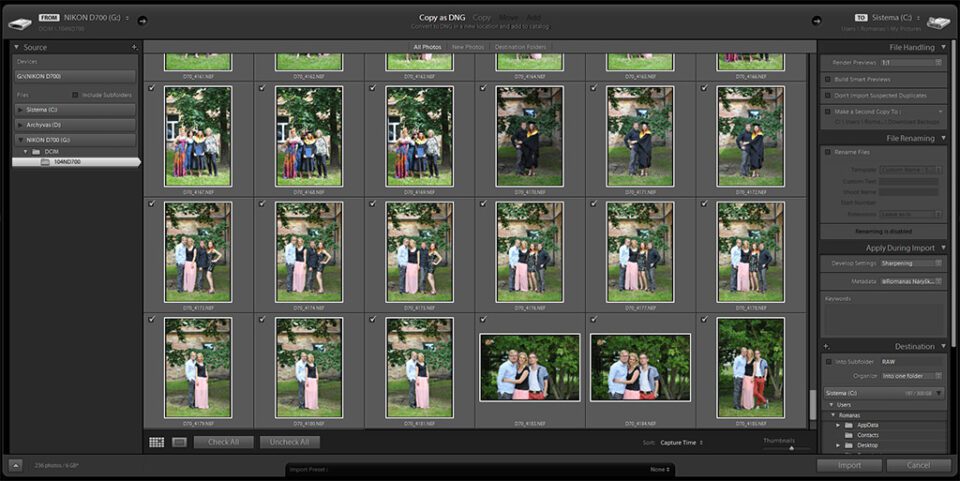Enable Make a Second Copy To
The image size is (960, 481).
pyautogui.click(x=828, y=112)
